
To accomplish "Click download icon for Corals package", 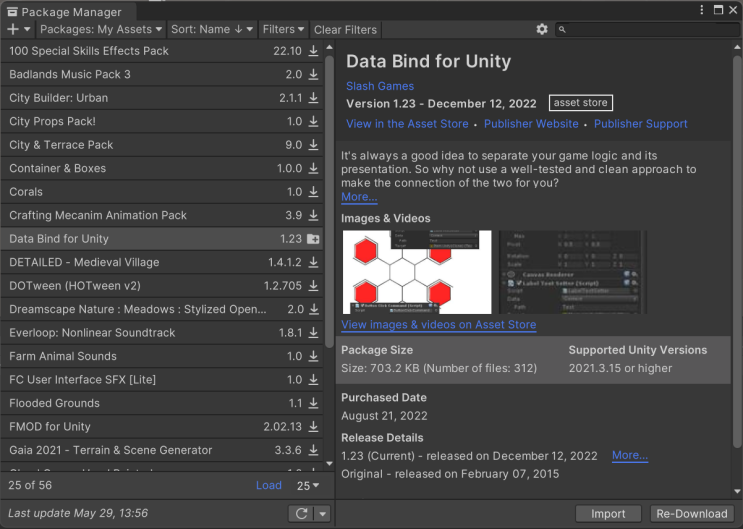I will 314,192.
